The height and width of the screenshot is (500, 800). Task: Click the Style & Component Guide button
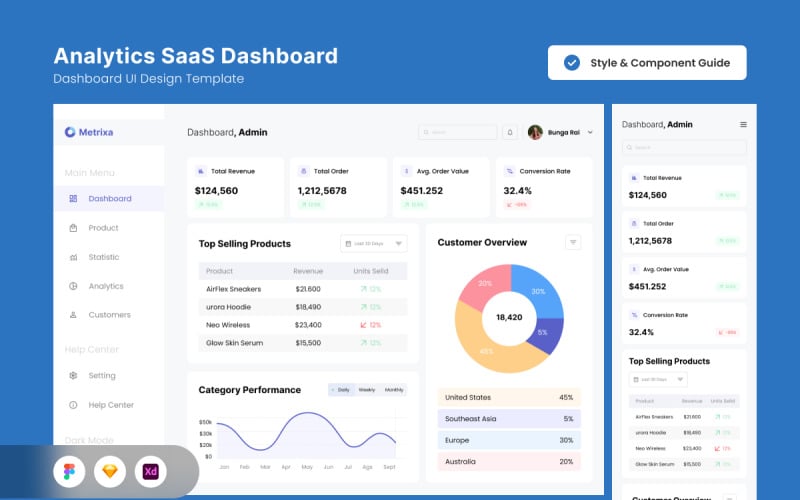[646, 62]
